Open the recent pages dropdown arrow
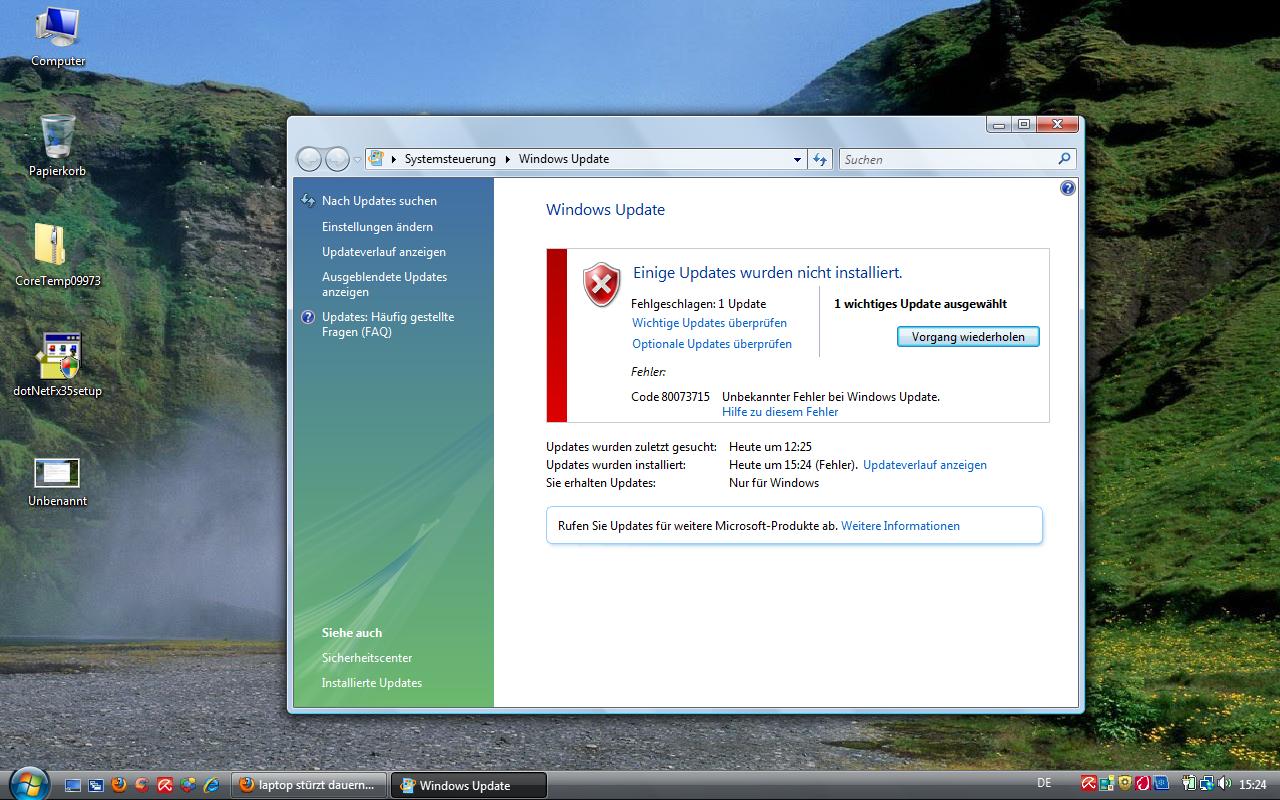 pyautogui.click(x=357, y=160)
